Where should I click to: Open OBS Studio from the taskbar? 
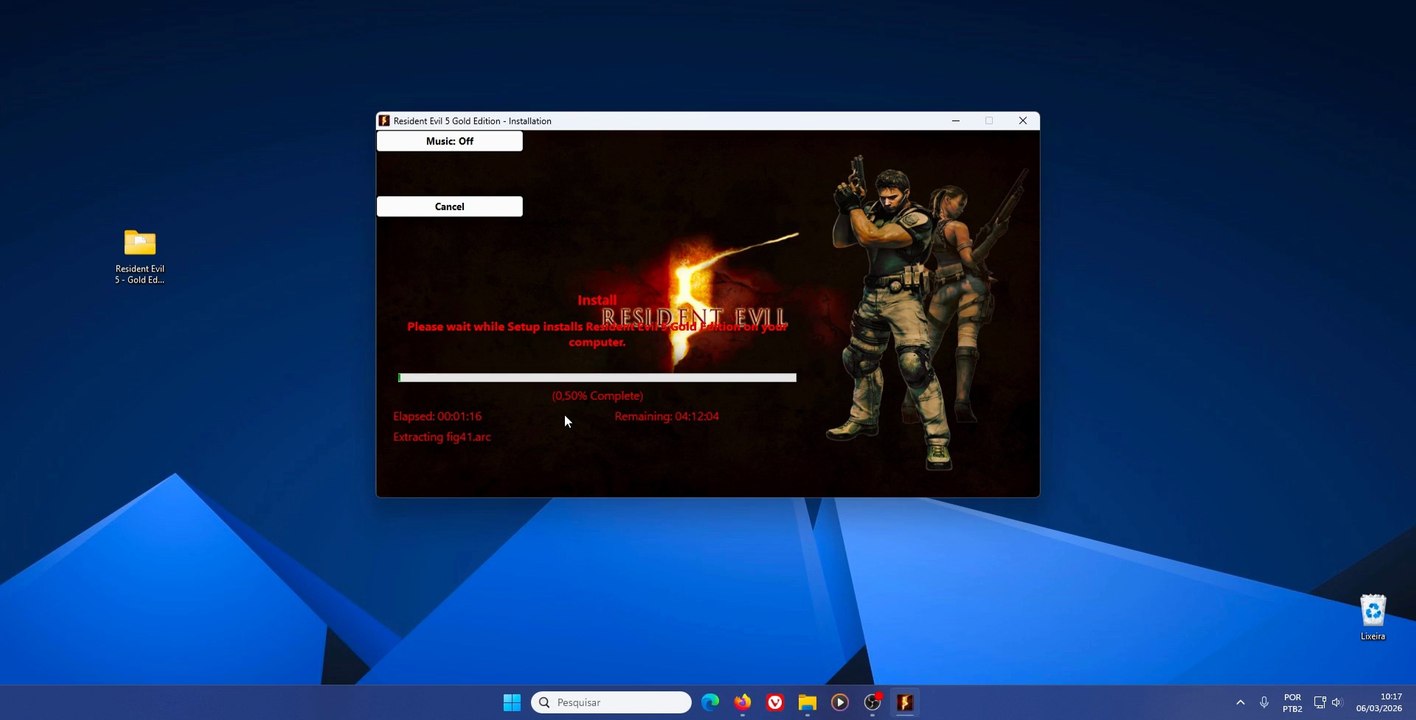coord(872,702)
